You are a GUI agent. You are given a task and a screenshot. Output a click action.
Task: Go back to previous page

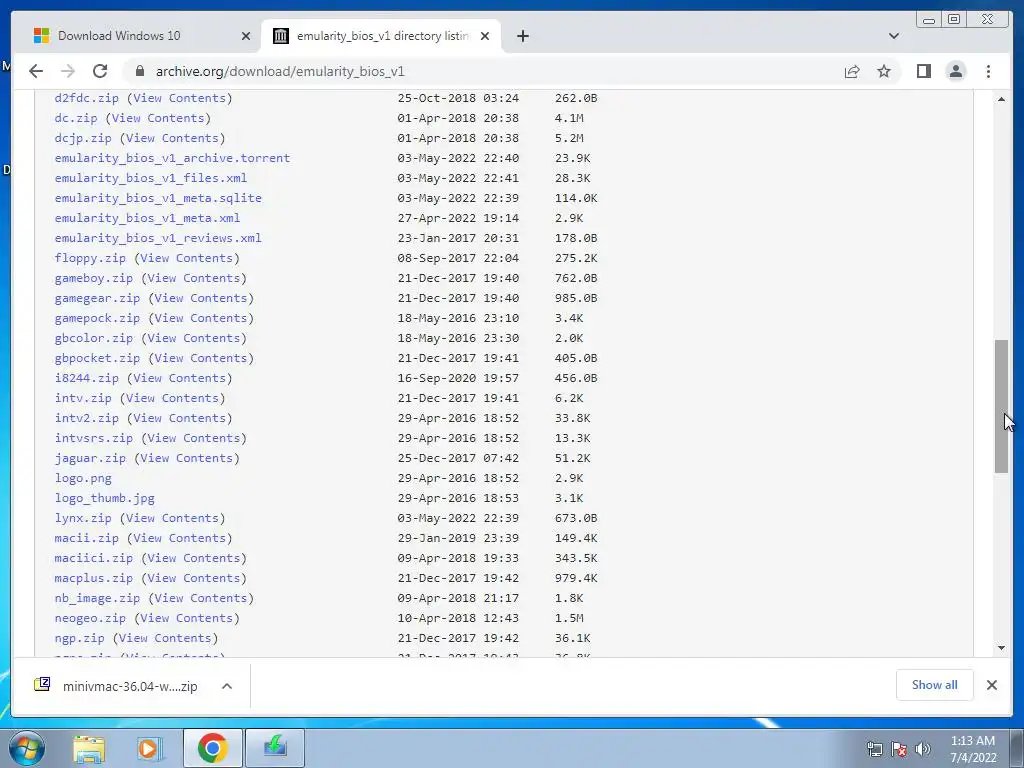(36, 71)
